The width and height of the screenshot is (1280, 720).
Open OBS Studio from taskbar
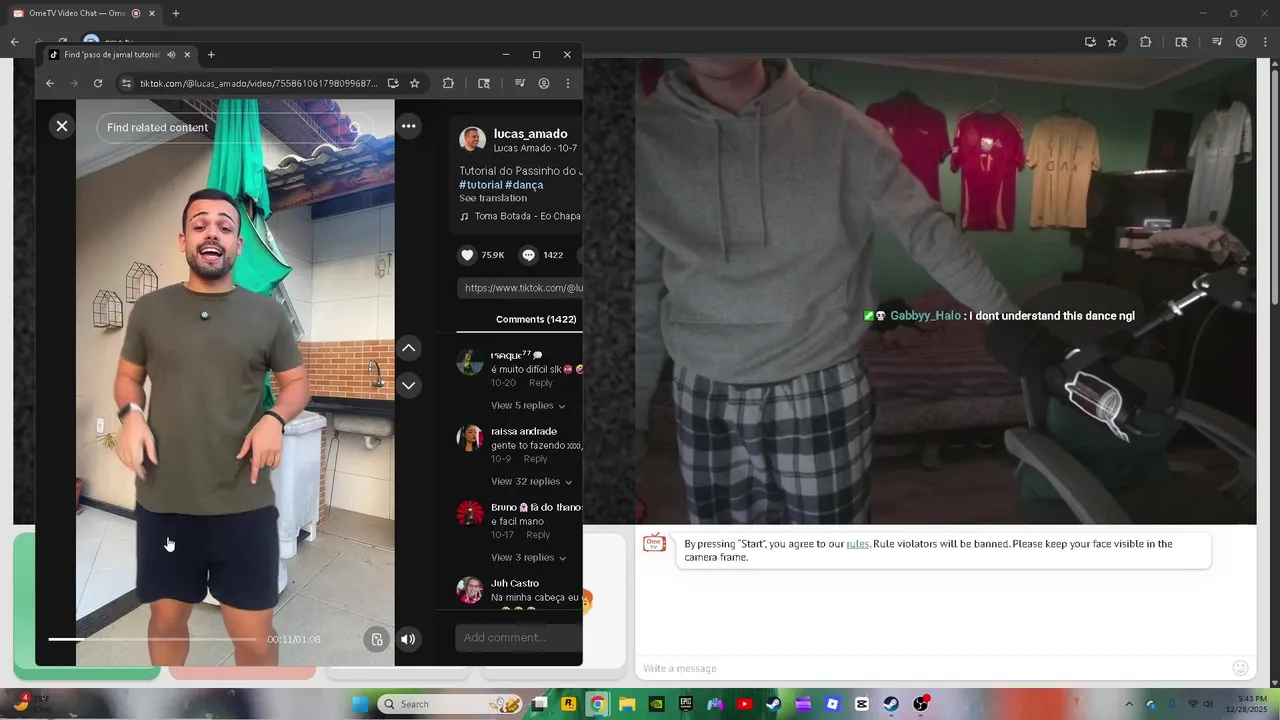(921, 704)
